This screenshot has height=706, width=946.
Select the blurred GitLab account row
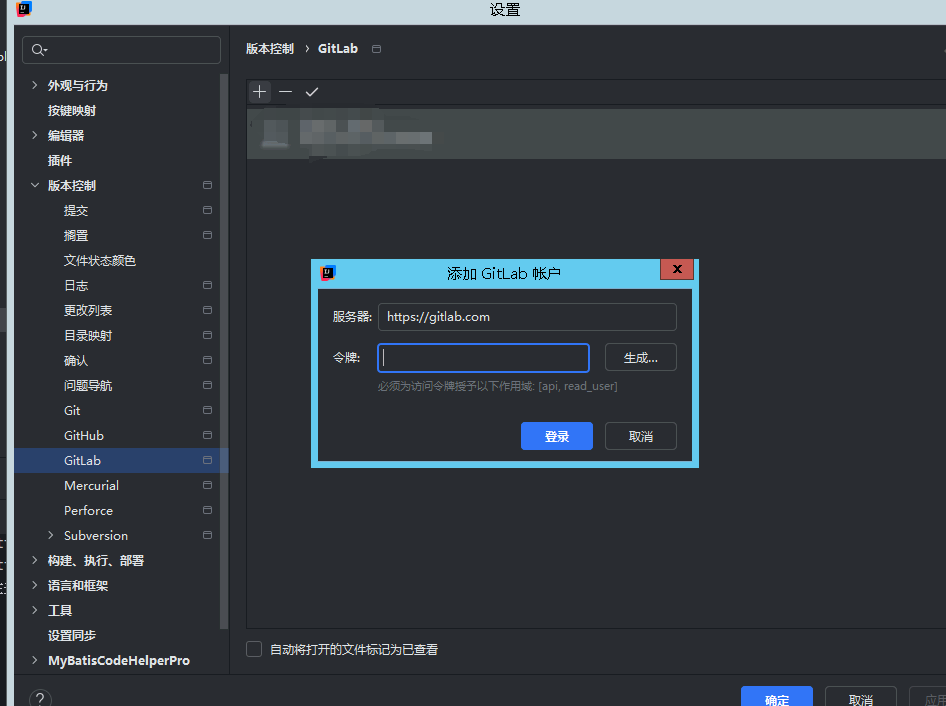click(596, 133)
